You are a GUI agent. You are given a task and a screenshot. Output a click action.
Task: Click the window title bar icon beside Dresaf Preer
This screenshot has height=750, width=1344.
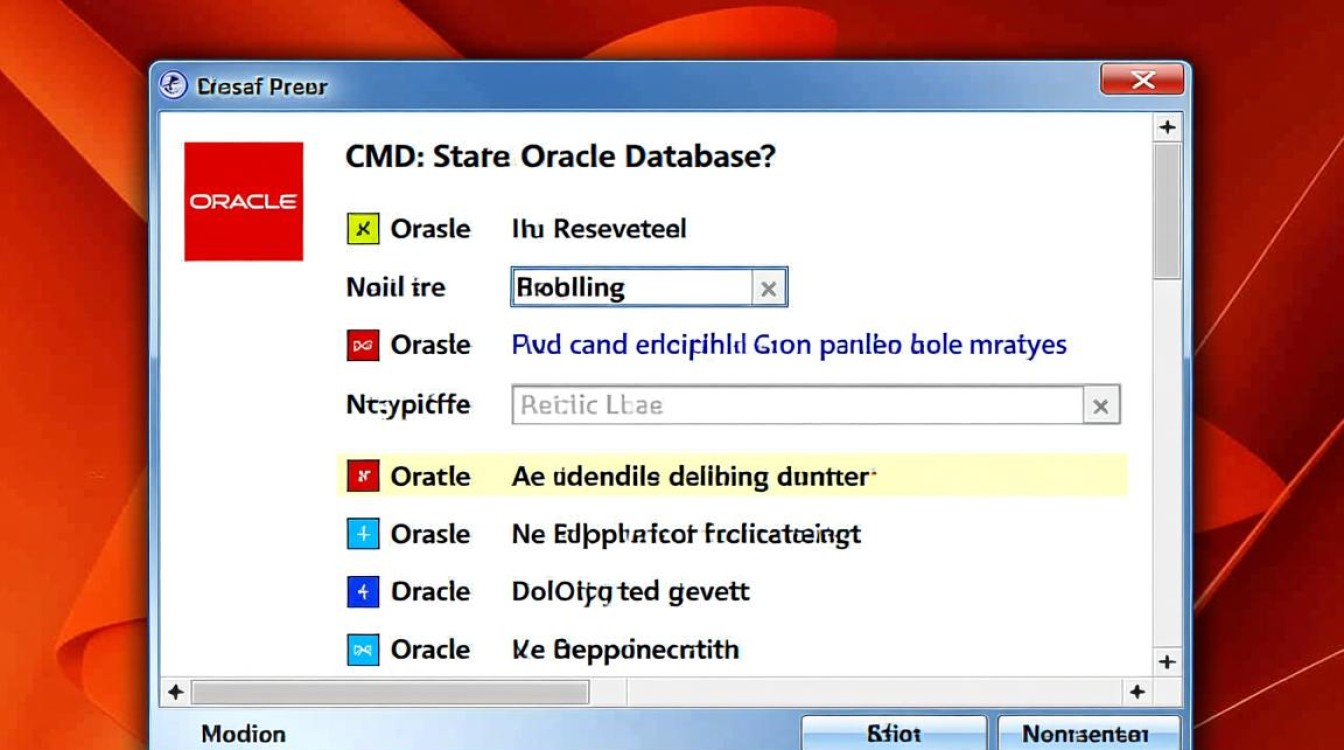[x=173, y=86]
